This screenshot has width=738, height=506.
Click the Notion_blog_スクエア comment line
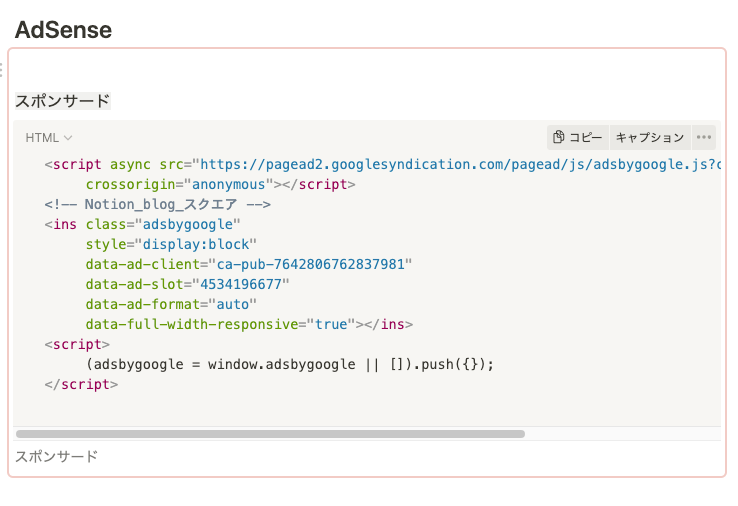(158, 204)
